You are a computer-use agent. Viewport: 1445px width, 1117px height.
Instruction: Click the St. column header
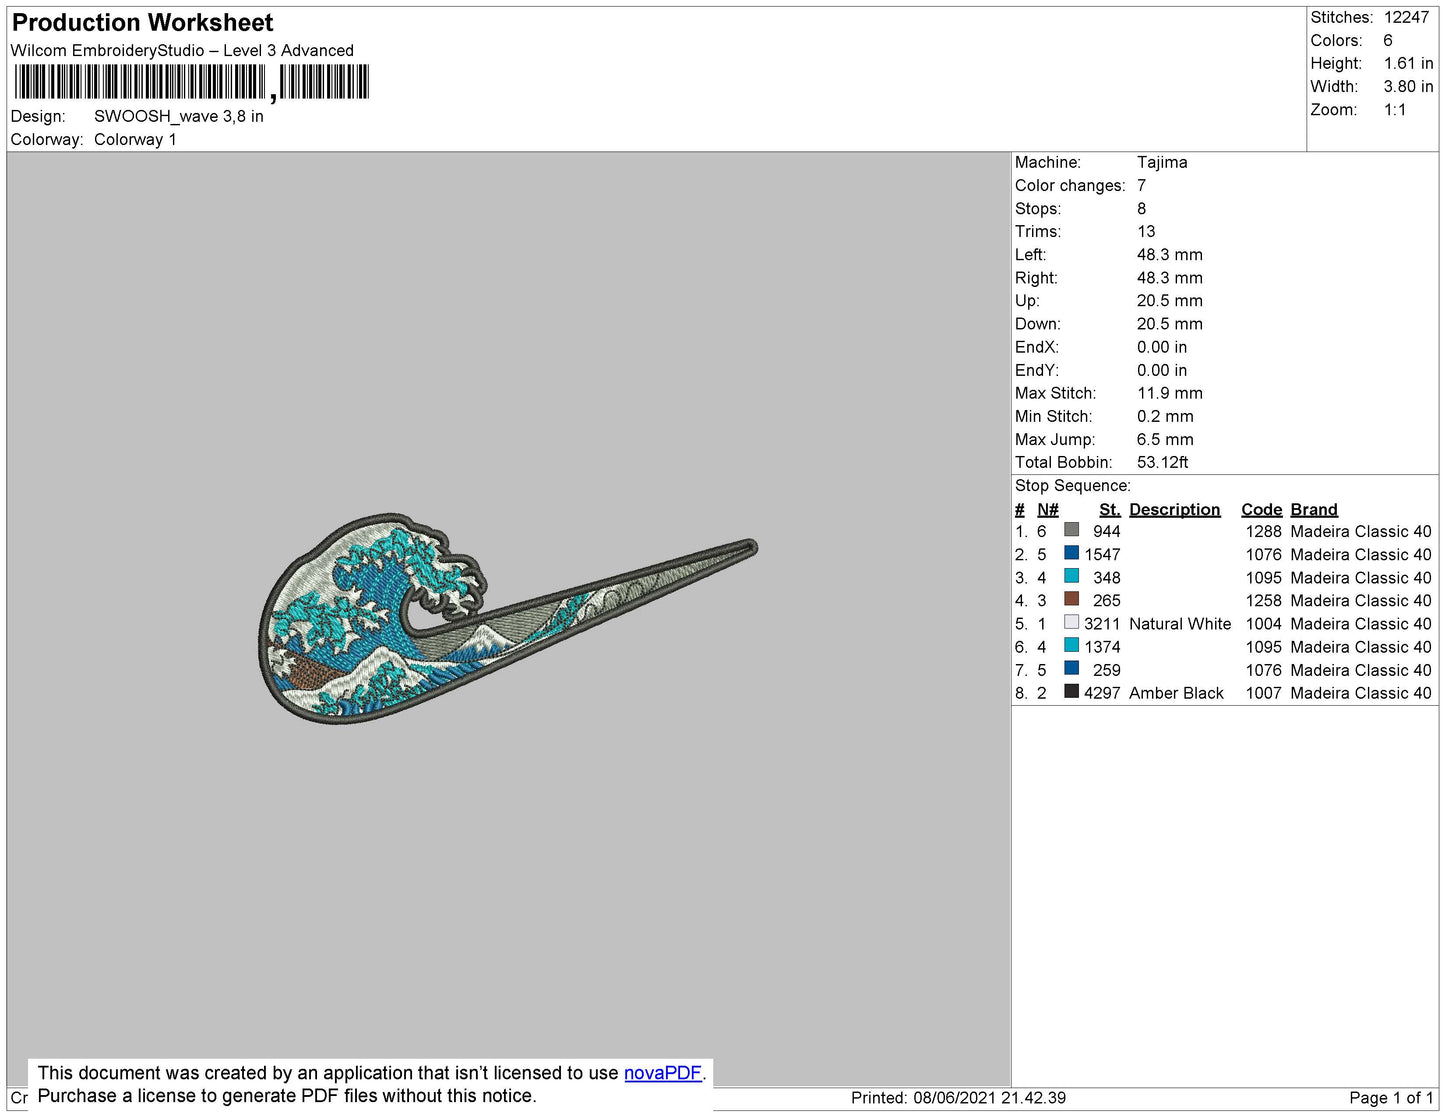click(1109, 509)
